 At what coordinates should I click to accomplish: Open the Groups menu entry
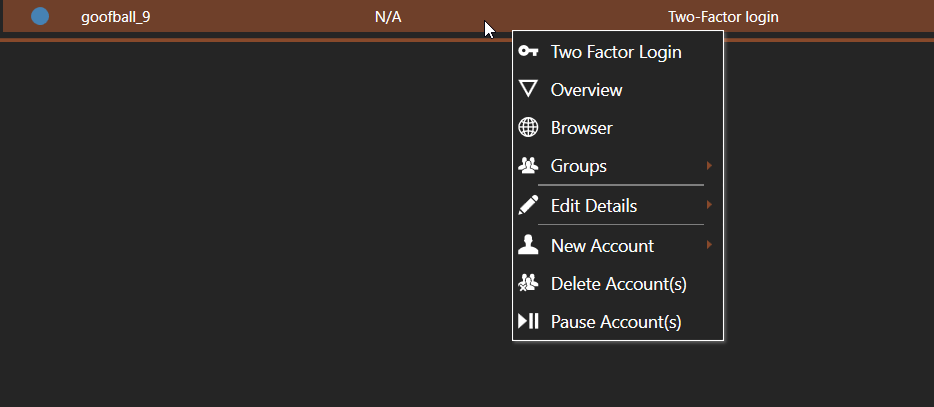click(618, 166)
